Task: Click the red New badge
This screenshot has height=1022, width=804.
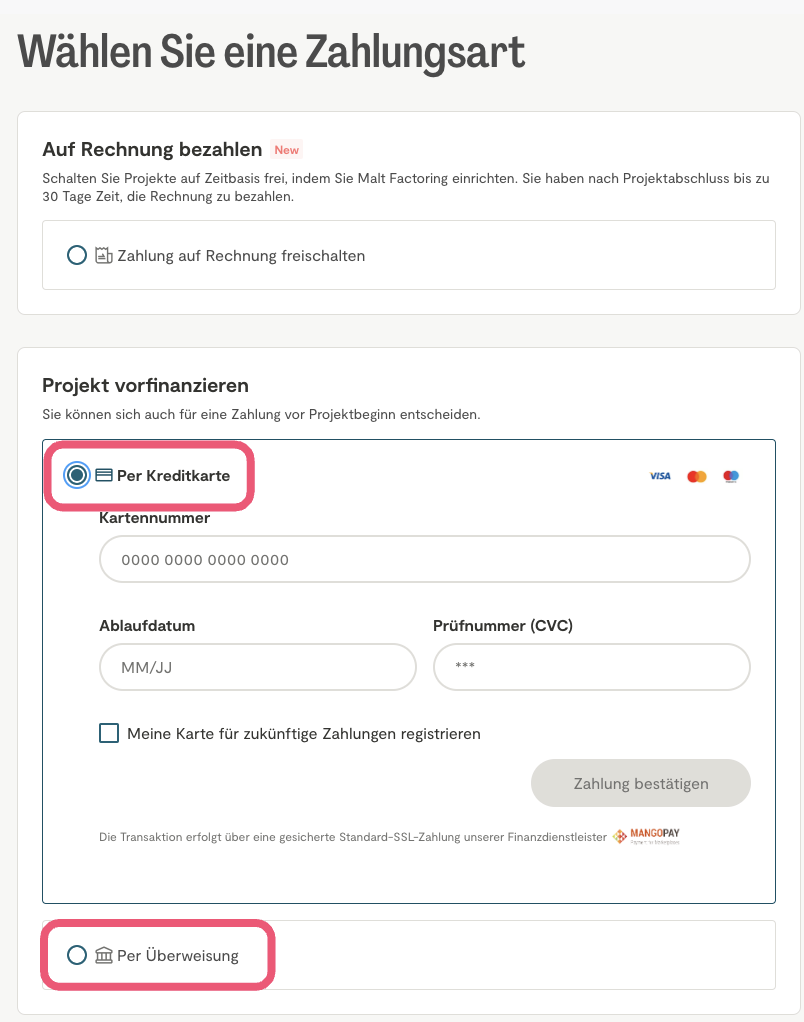Action: coord(287,150)
